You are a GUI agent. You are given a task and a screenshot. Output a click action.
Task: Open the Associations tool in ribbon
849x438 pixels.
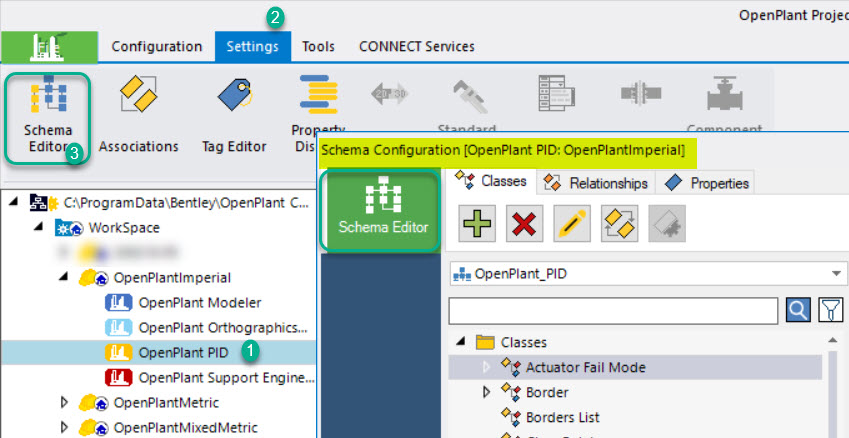[x=138, y=114]
